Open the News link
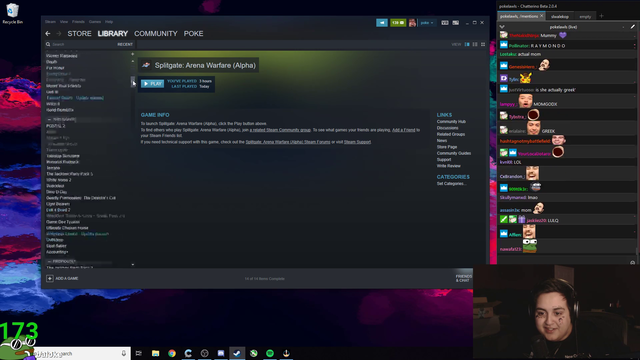This screenshot has width=640, height=360. tap(442, 140)
